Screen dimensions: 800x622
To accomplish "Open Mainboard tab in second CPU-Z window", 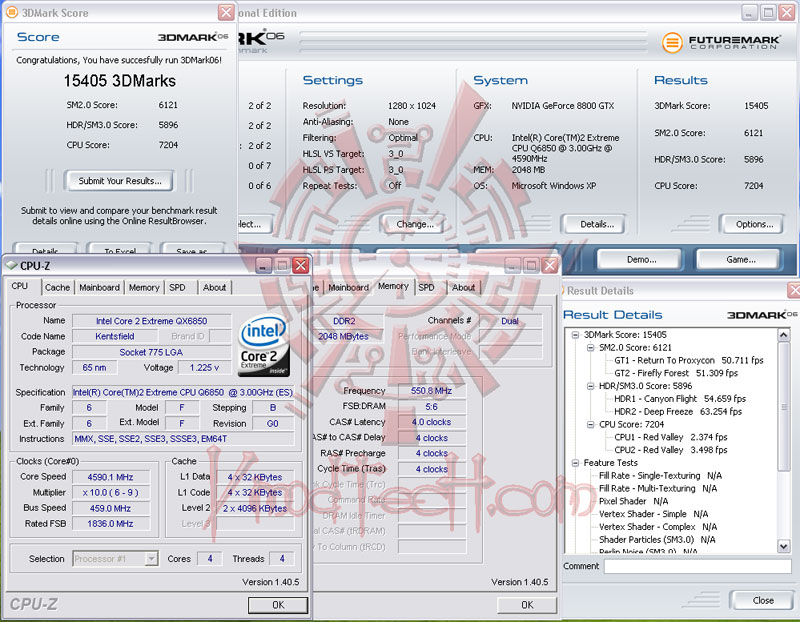I will (x=348, y=287).
